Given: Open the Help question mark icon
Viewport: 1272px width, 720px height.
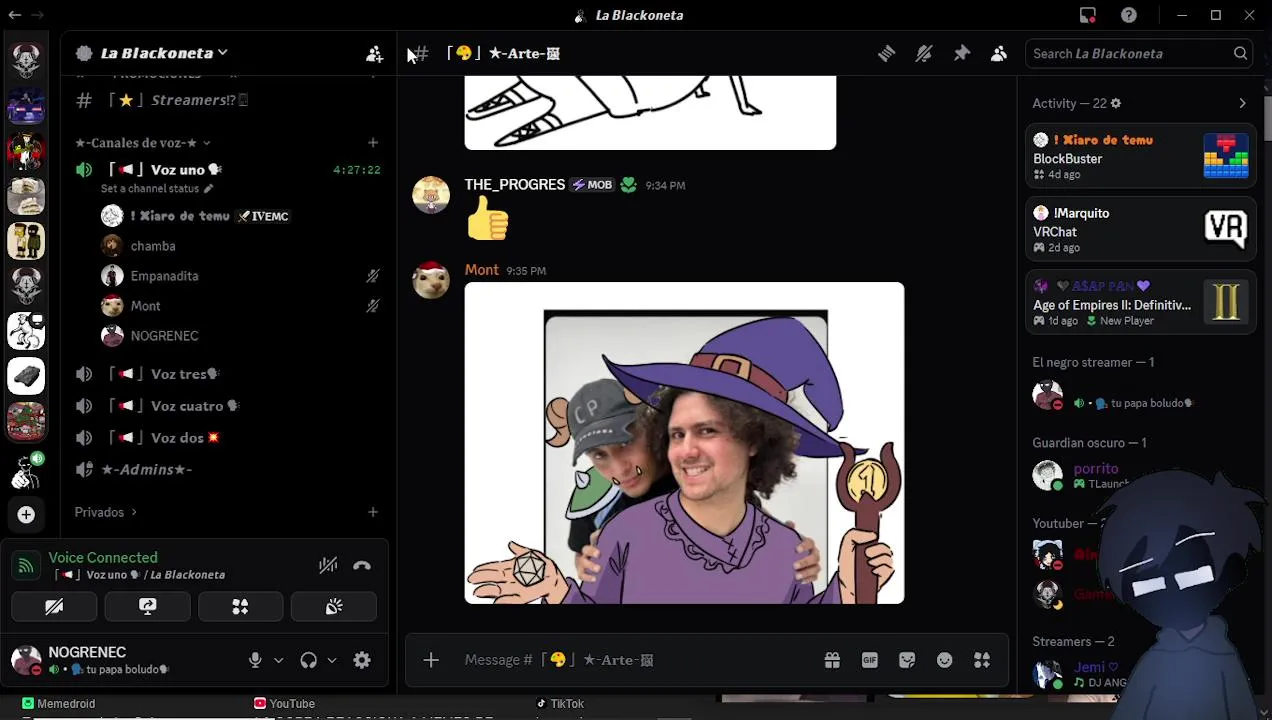Looking at the screenshot, I should click(1129, 15).
